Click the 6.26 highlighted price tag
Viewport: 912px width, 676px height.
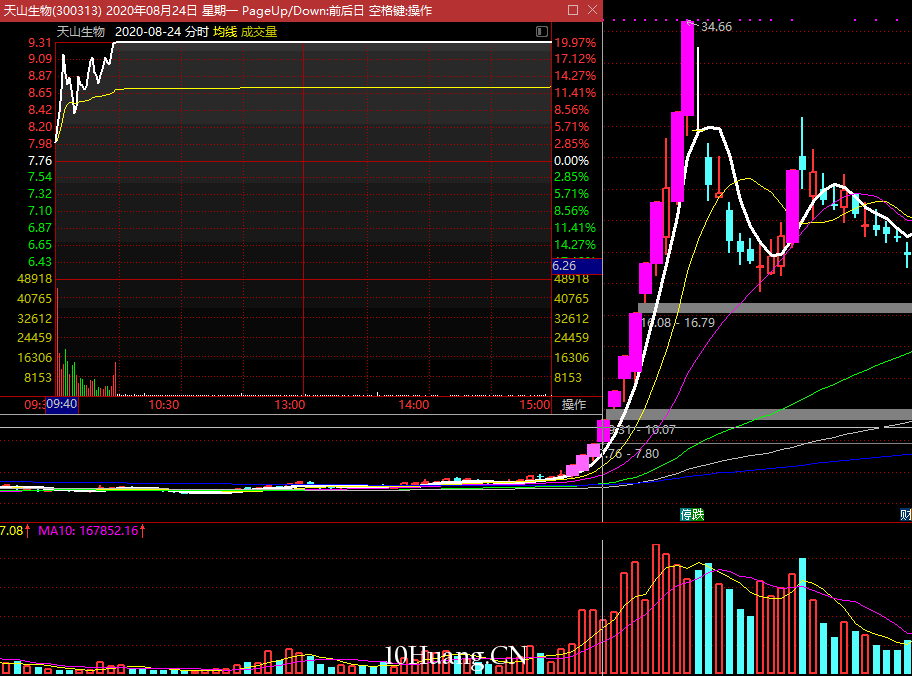(x=564, y=266)
